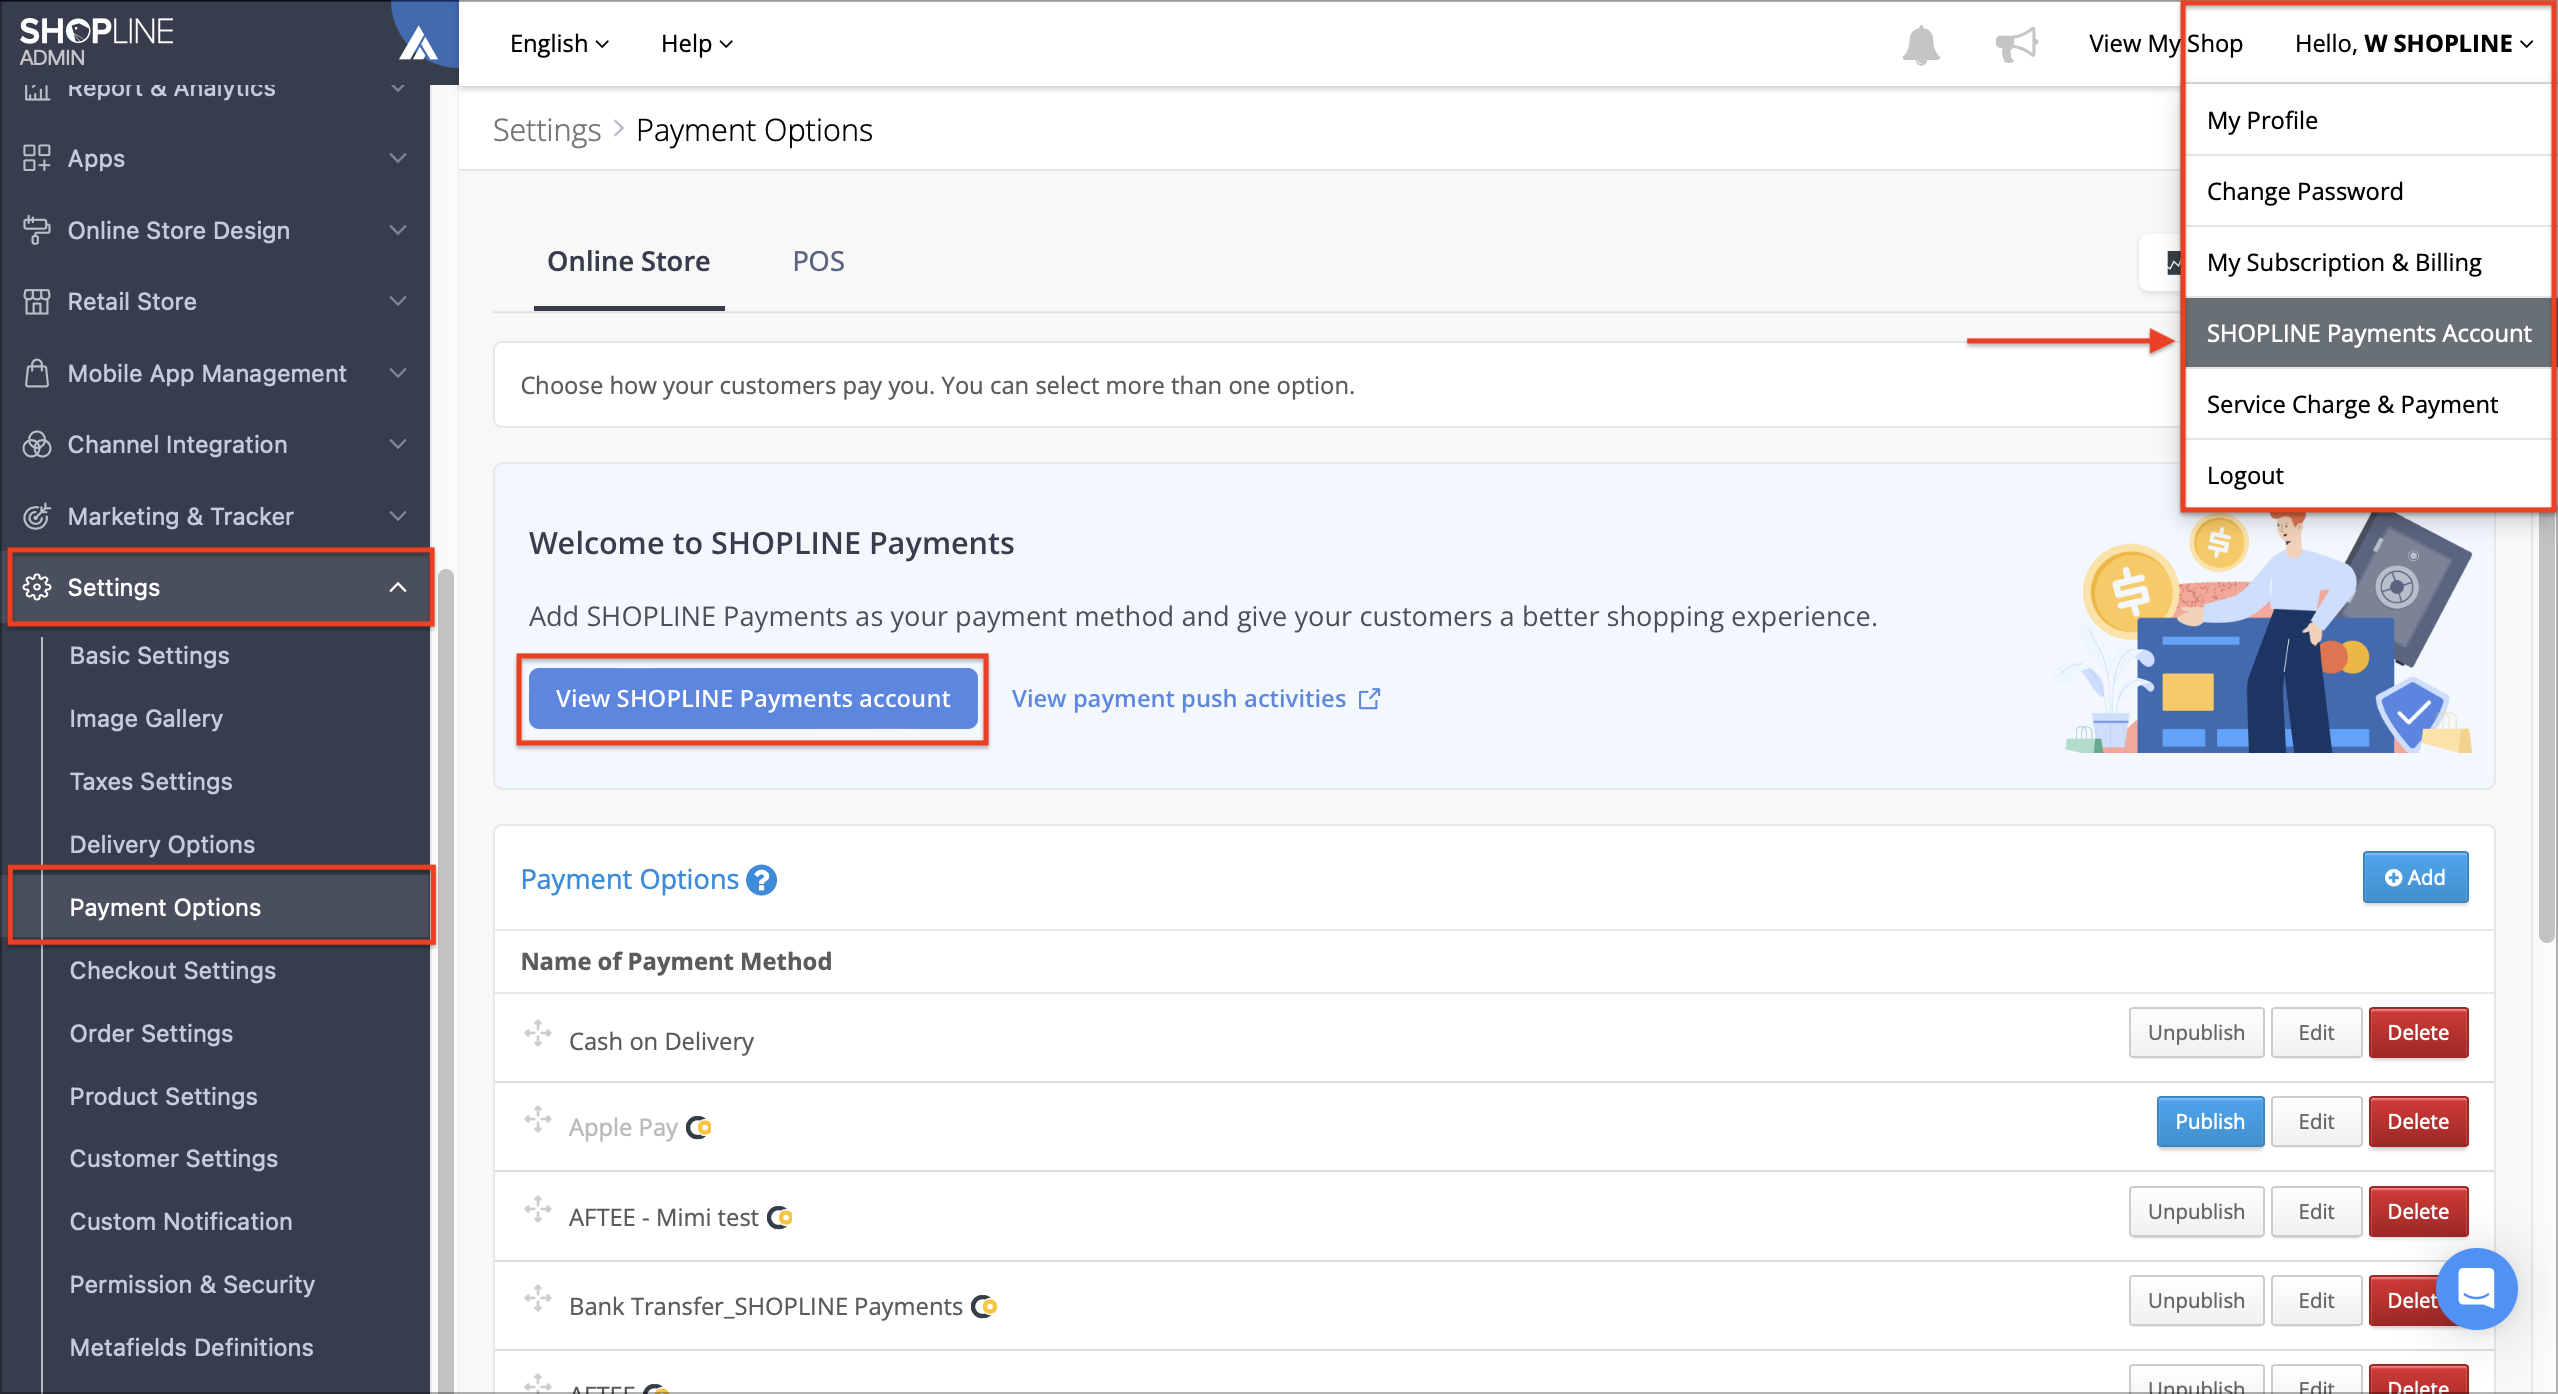
Task: Click the SHOPLINE Admin logo
Action: point(96,42)
